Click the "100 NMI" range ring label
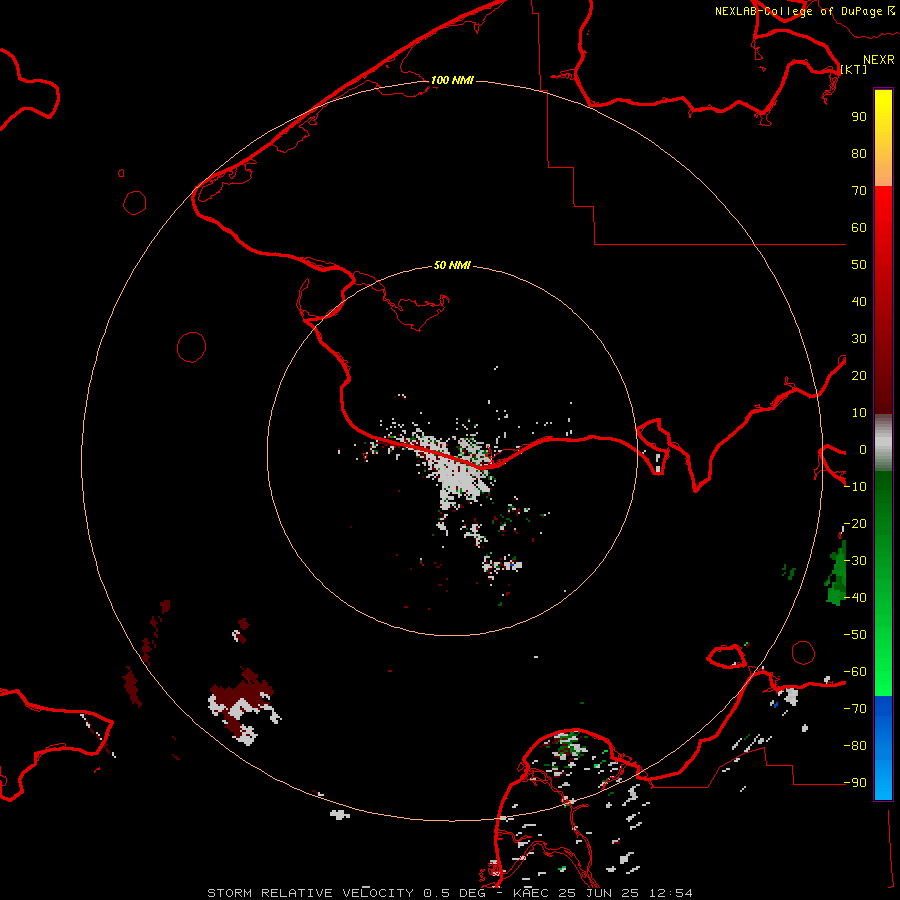 (x=452, y=80)
